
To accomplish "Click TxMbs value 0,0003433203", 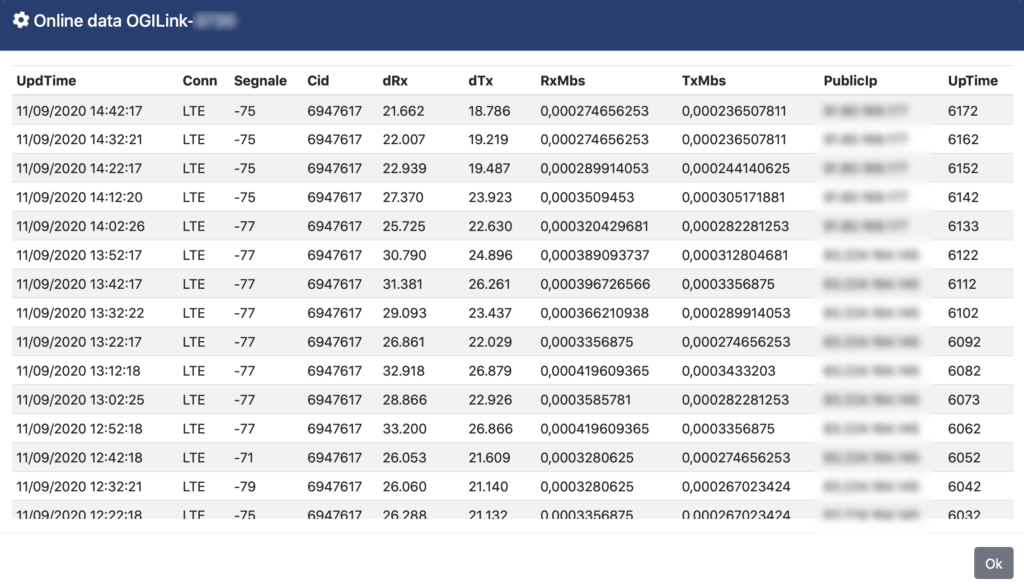I will tap(729, 371).
